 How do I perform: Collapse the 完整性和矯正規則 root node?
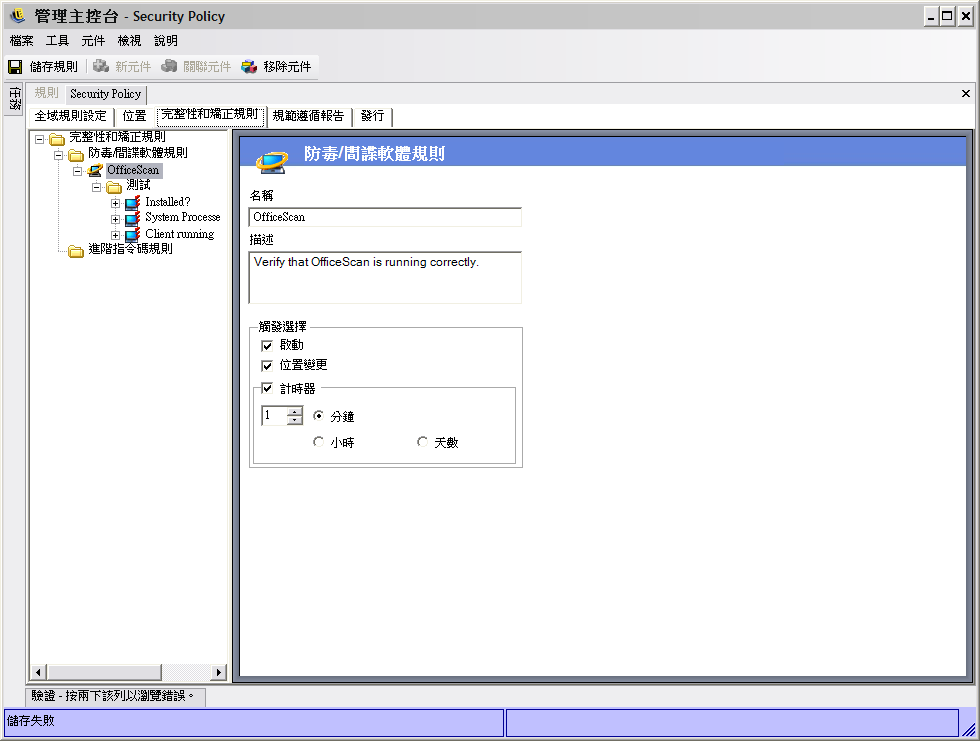click(39, 139)
